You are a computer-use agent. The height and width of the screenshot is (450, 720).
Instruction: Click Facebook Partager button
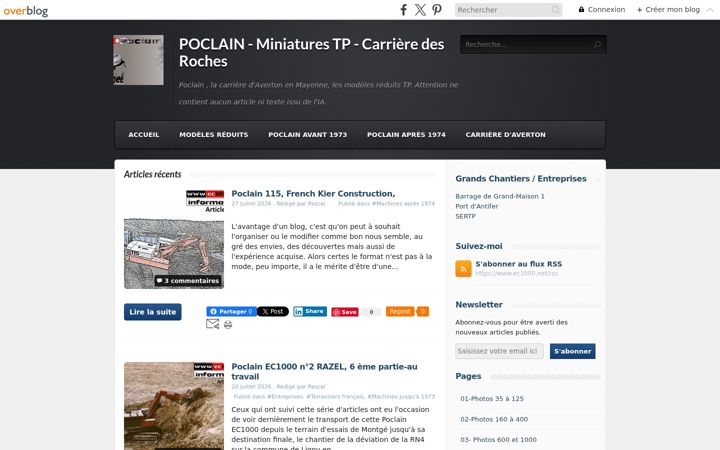pyautogui.click(x=231, y=311)
